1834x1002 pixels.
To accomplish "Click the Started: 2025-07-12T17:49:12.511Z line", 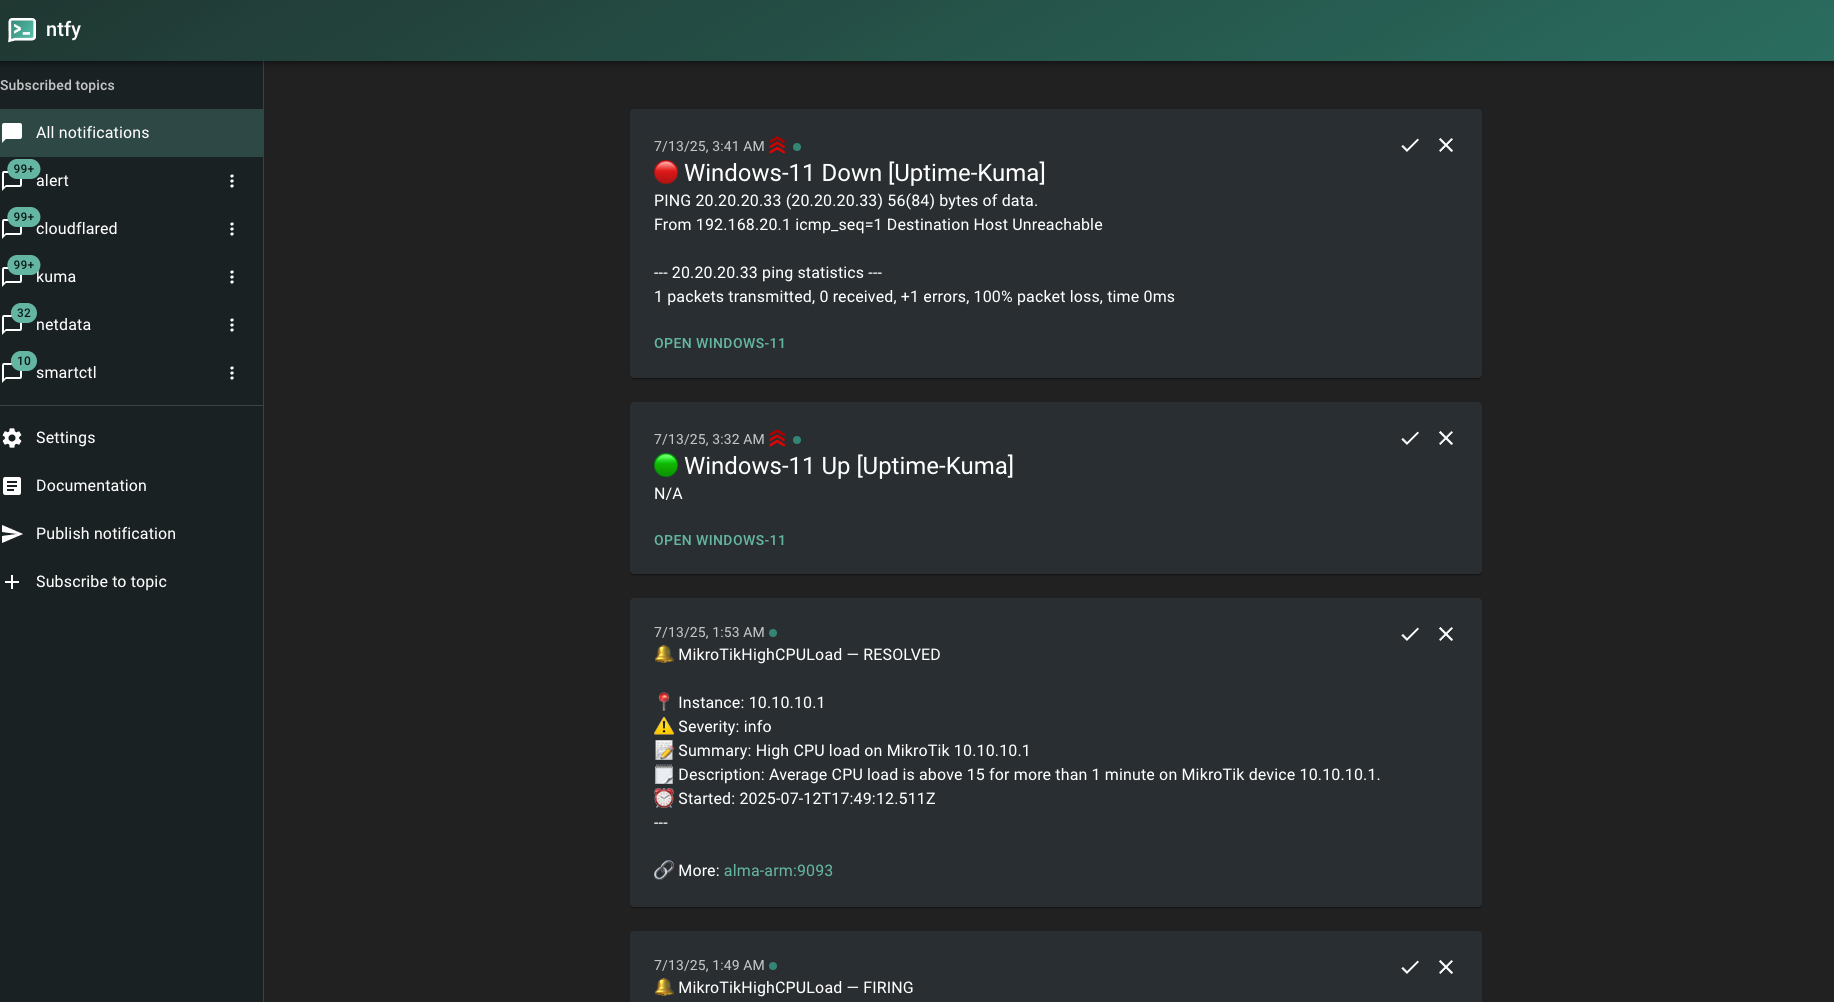I will pos(795,799).
